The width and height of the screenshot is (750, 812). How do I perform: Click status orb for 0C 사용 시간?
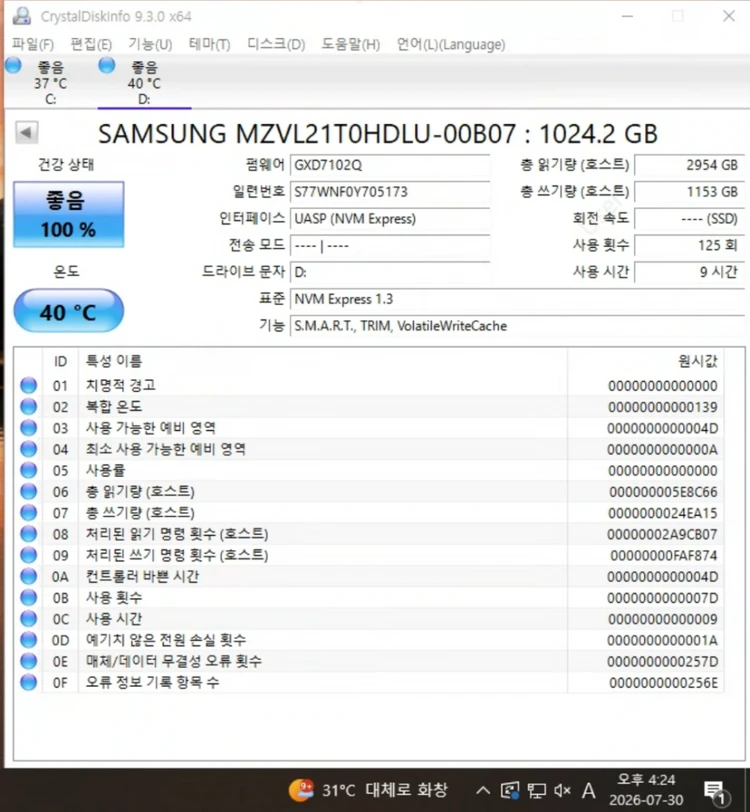point(28,619)
